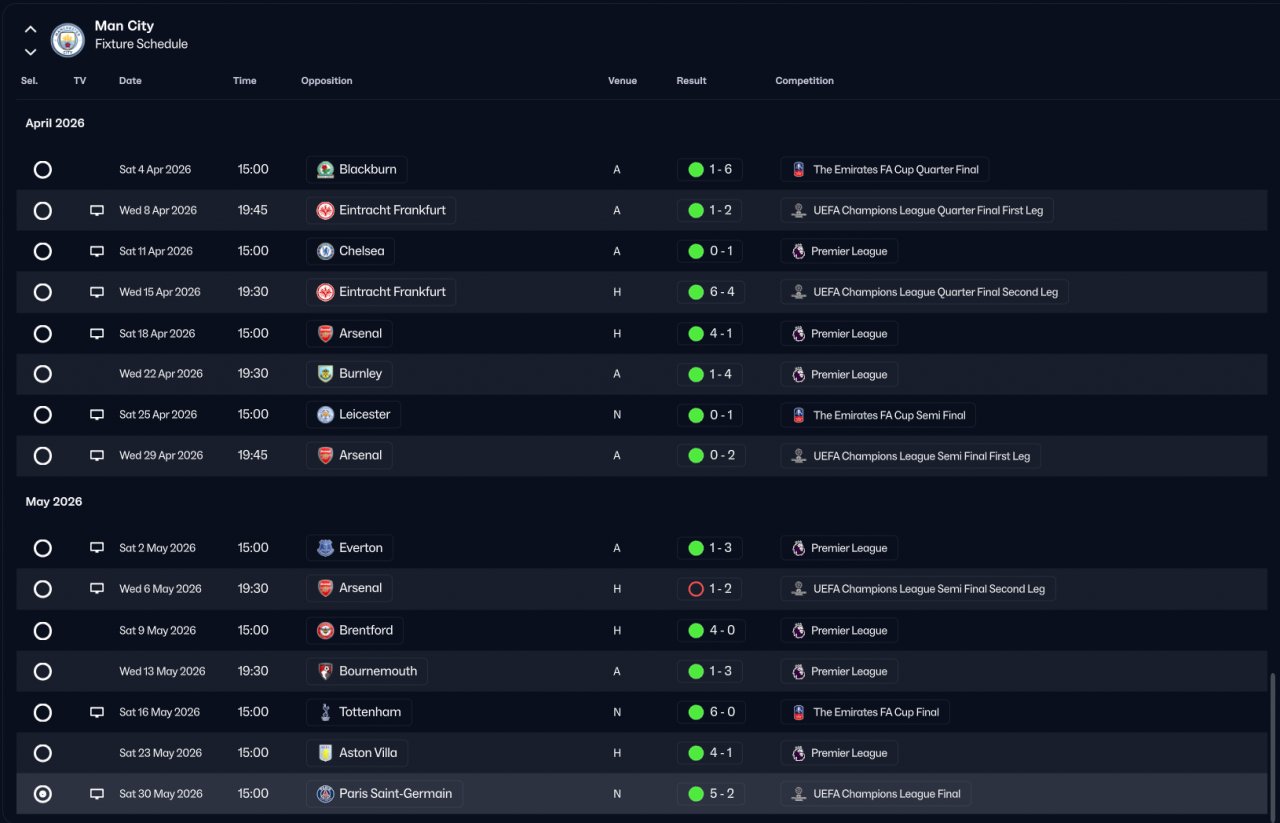Click red loss indicator for Arsenal 1 - 2
Viewport: 1280px width, 823px height.
click(696, 589)
